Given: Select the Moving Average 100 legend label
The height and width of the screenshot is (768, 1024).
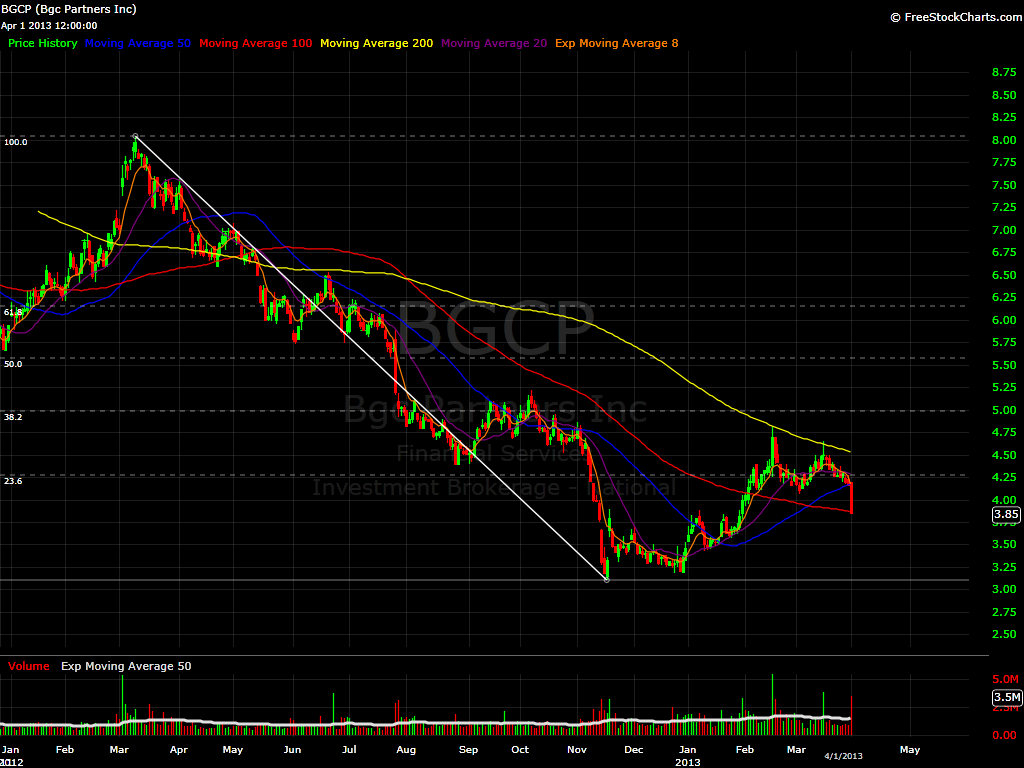Looking at the screenshot, I should [255, 43].
